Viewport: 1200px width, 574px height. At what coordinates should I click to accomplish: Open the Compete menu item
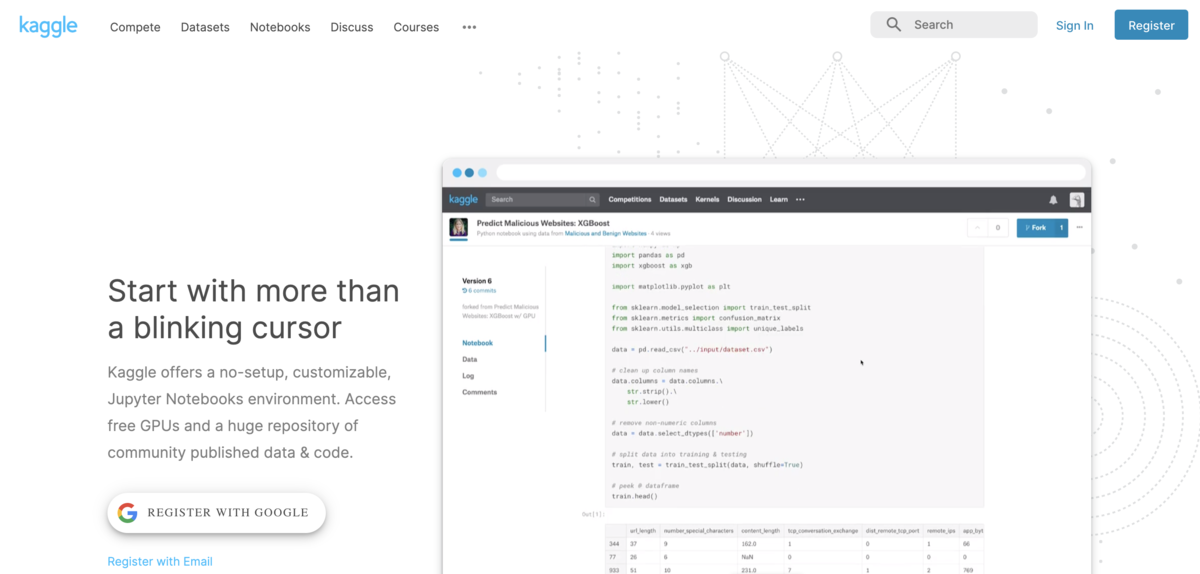[135, 27]
